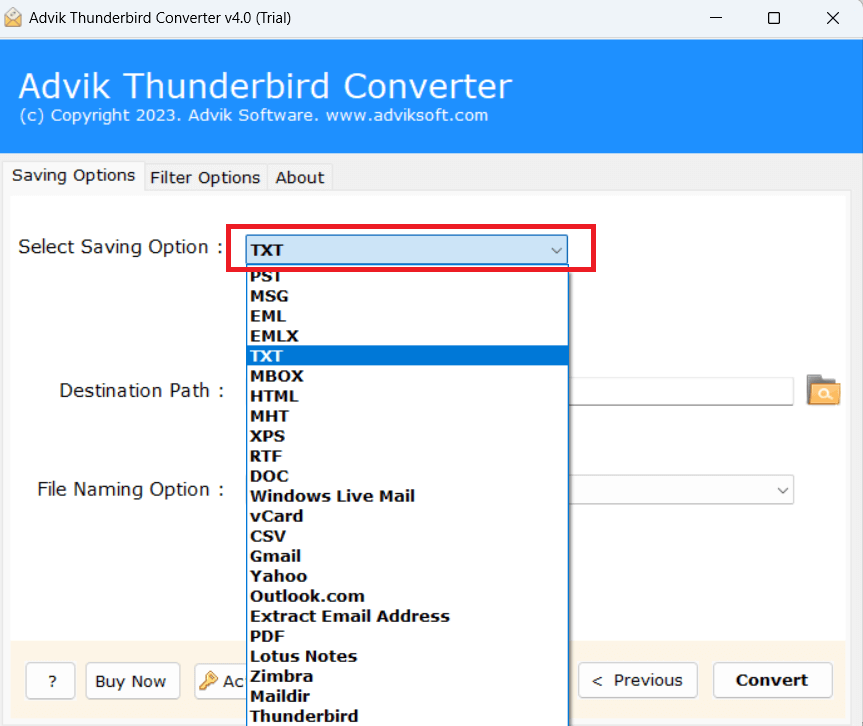Open the About tab

click(x=300, y=178)
